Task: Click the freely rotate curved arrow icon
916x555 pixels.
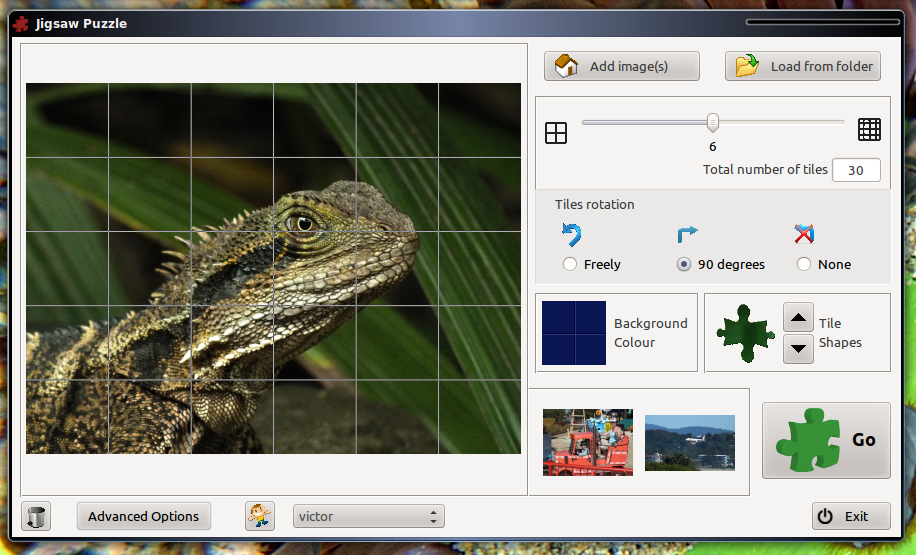Action: tap(571, 235)
